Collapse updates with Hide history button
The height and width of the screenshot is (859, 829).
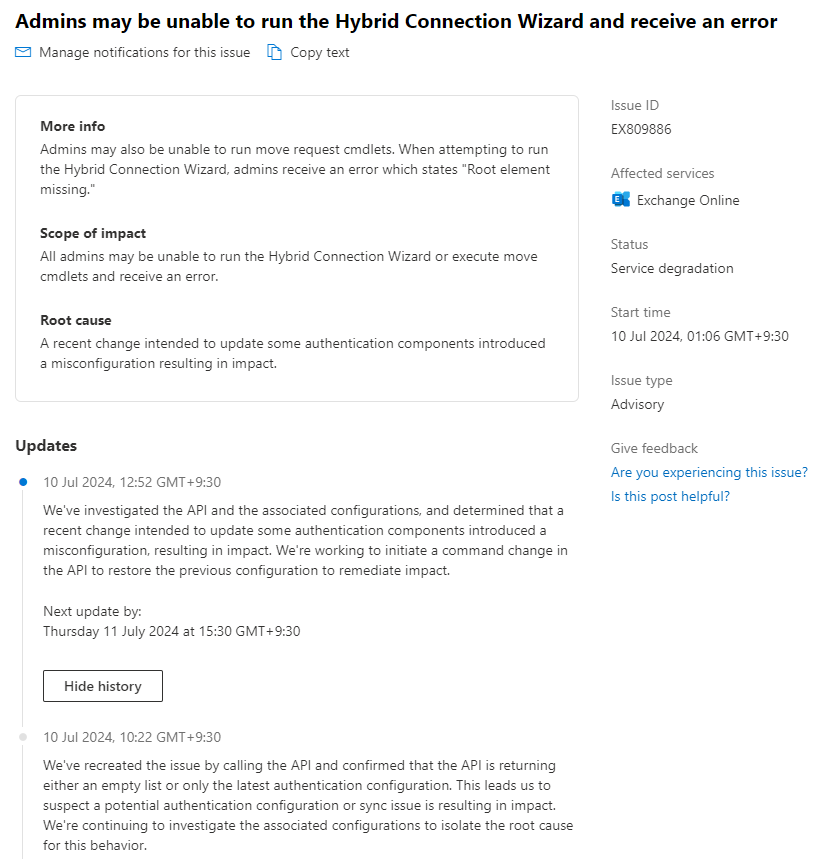click(103, 686)
